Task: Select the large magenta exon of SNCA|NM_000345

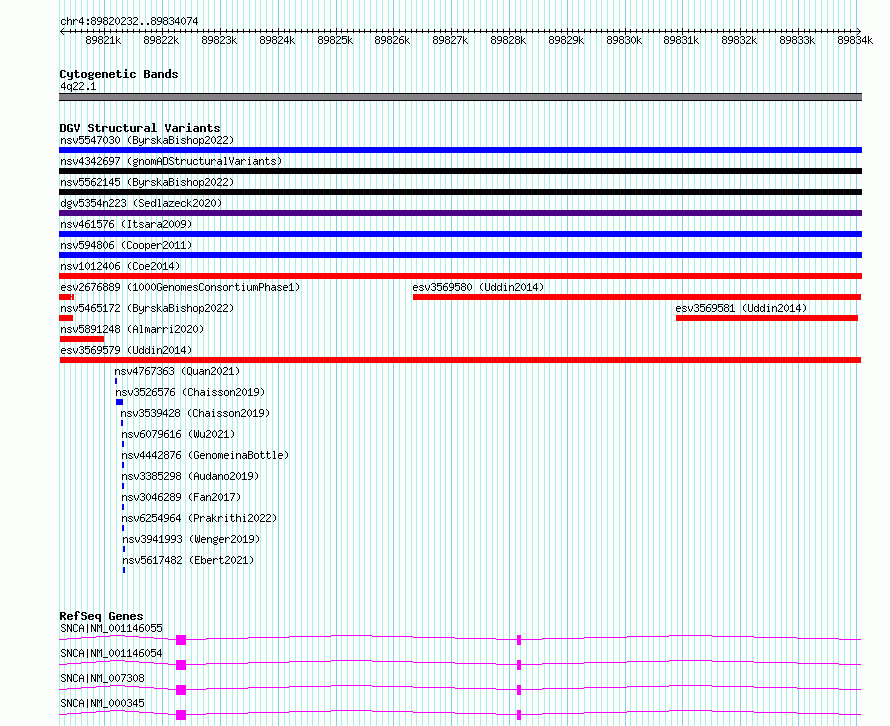Action: pyautogui.click(x=181, y=715)
